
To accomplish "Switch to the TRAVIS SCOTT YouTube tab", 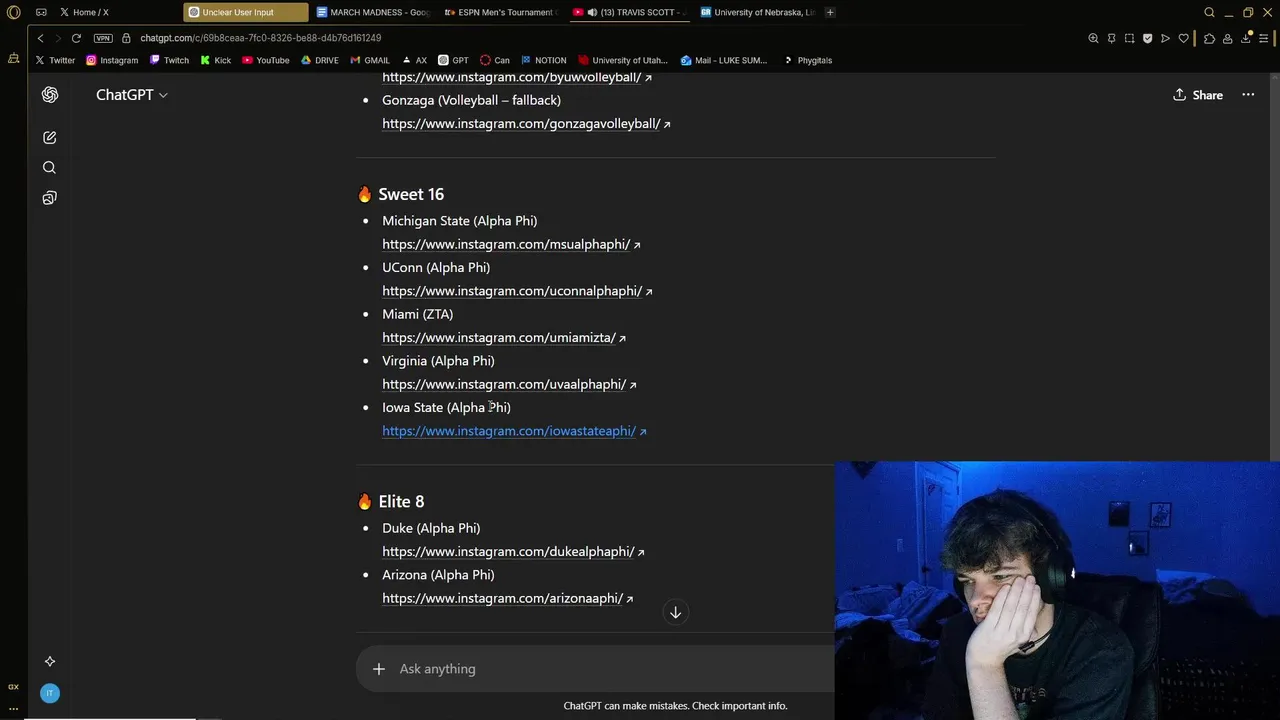I will point(629,12).
